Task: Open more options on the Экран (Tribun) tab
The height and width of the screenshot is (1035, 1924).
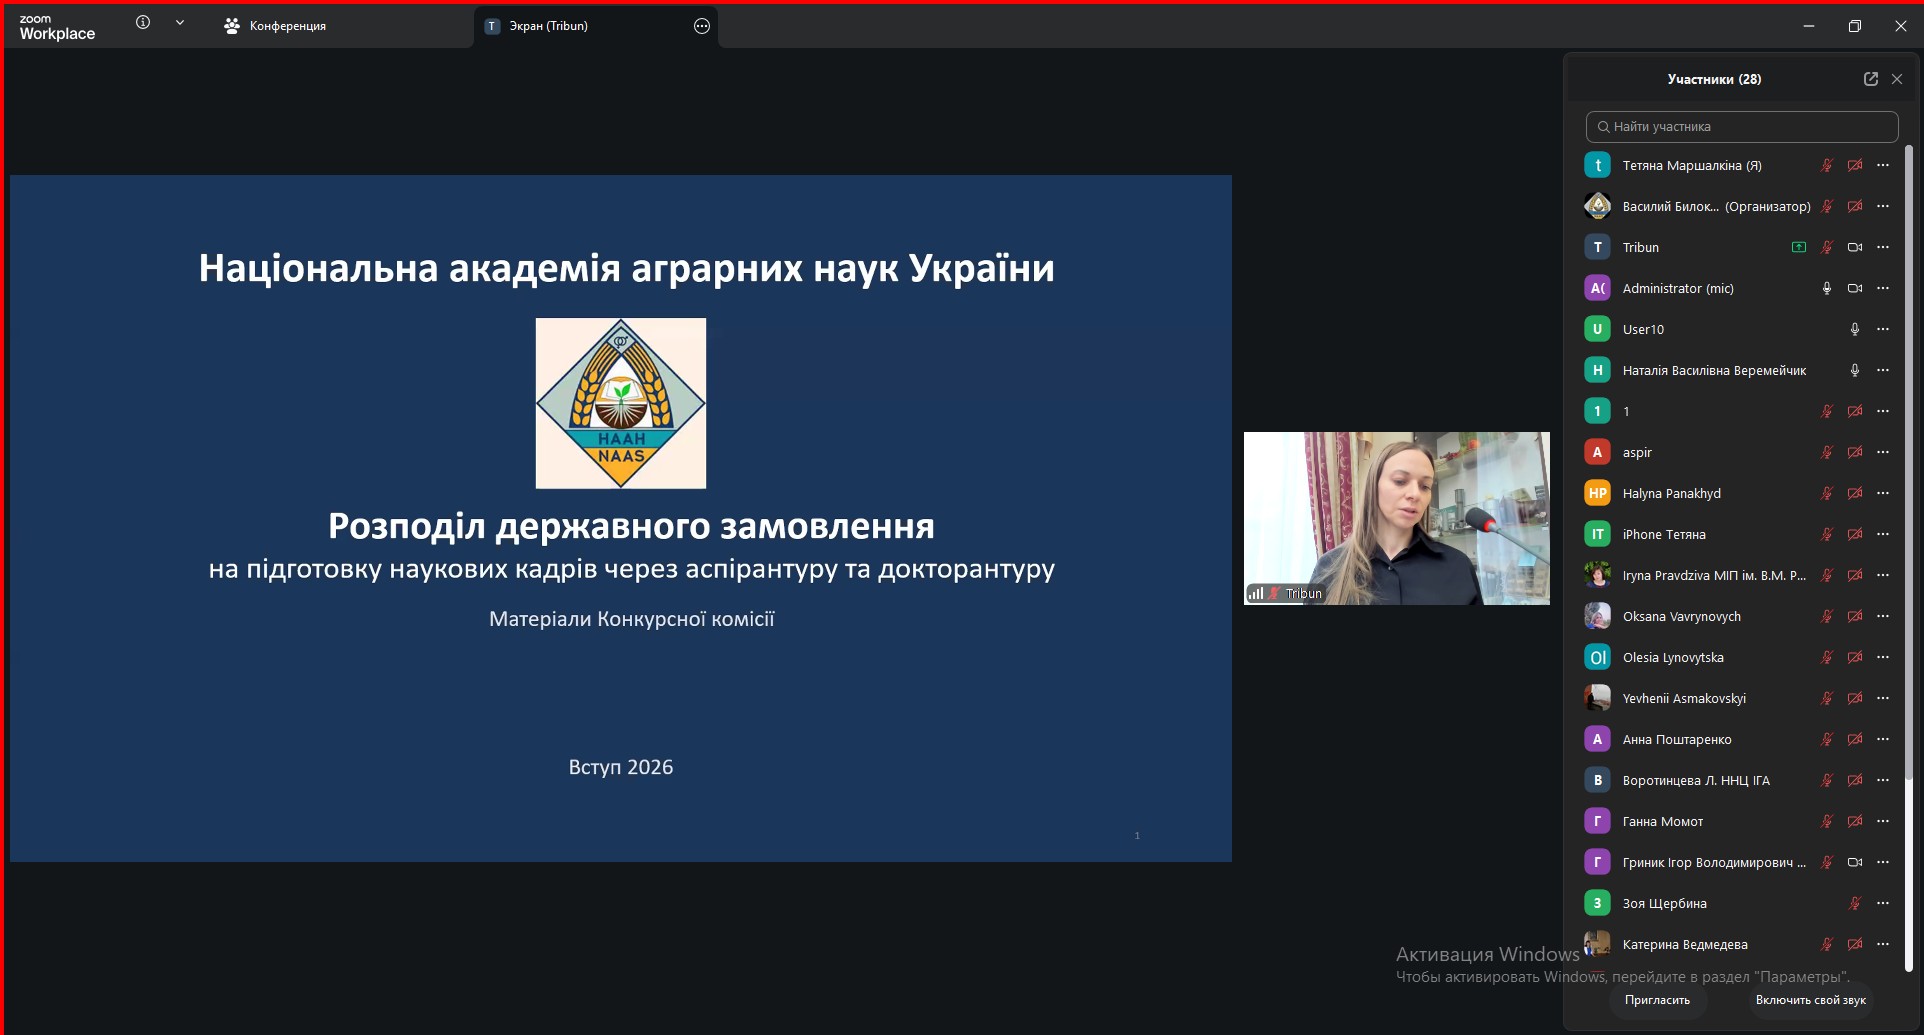Action: pyautogui.click(x=702, y=26)
